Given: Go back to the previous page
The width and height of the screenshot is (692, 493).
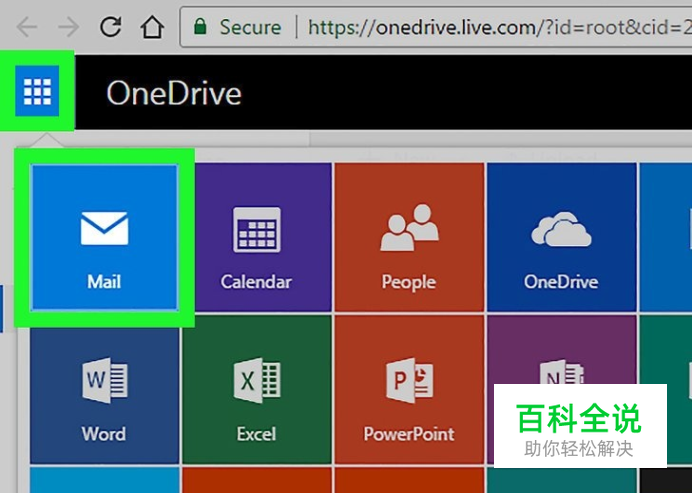Looking at the screenshot, I should click(27, 27).
